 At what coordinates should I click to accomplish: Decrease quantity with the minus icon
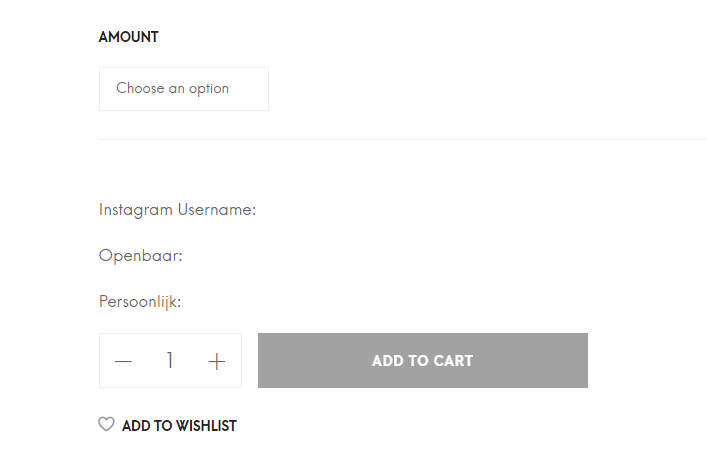pyautogui.click(x=123, y=361)
